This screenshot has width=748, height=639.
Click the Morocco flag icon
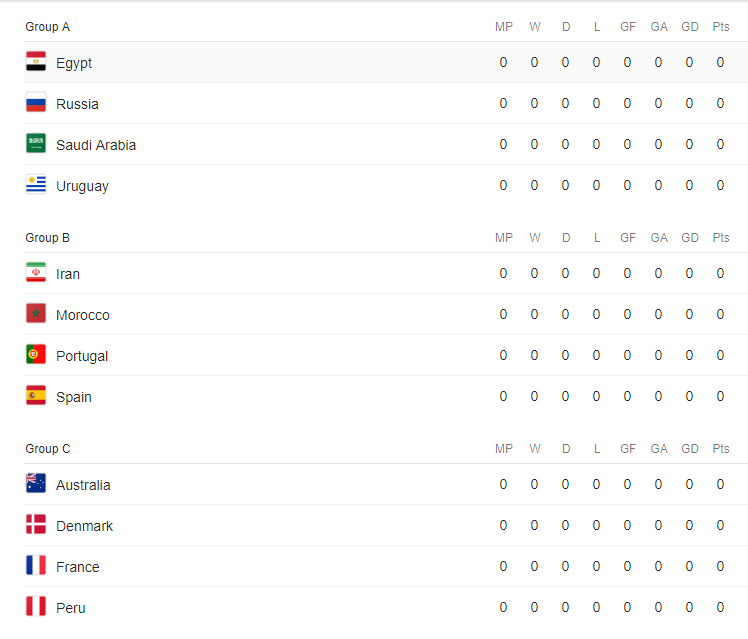tap(36, 314)
